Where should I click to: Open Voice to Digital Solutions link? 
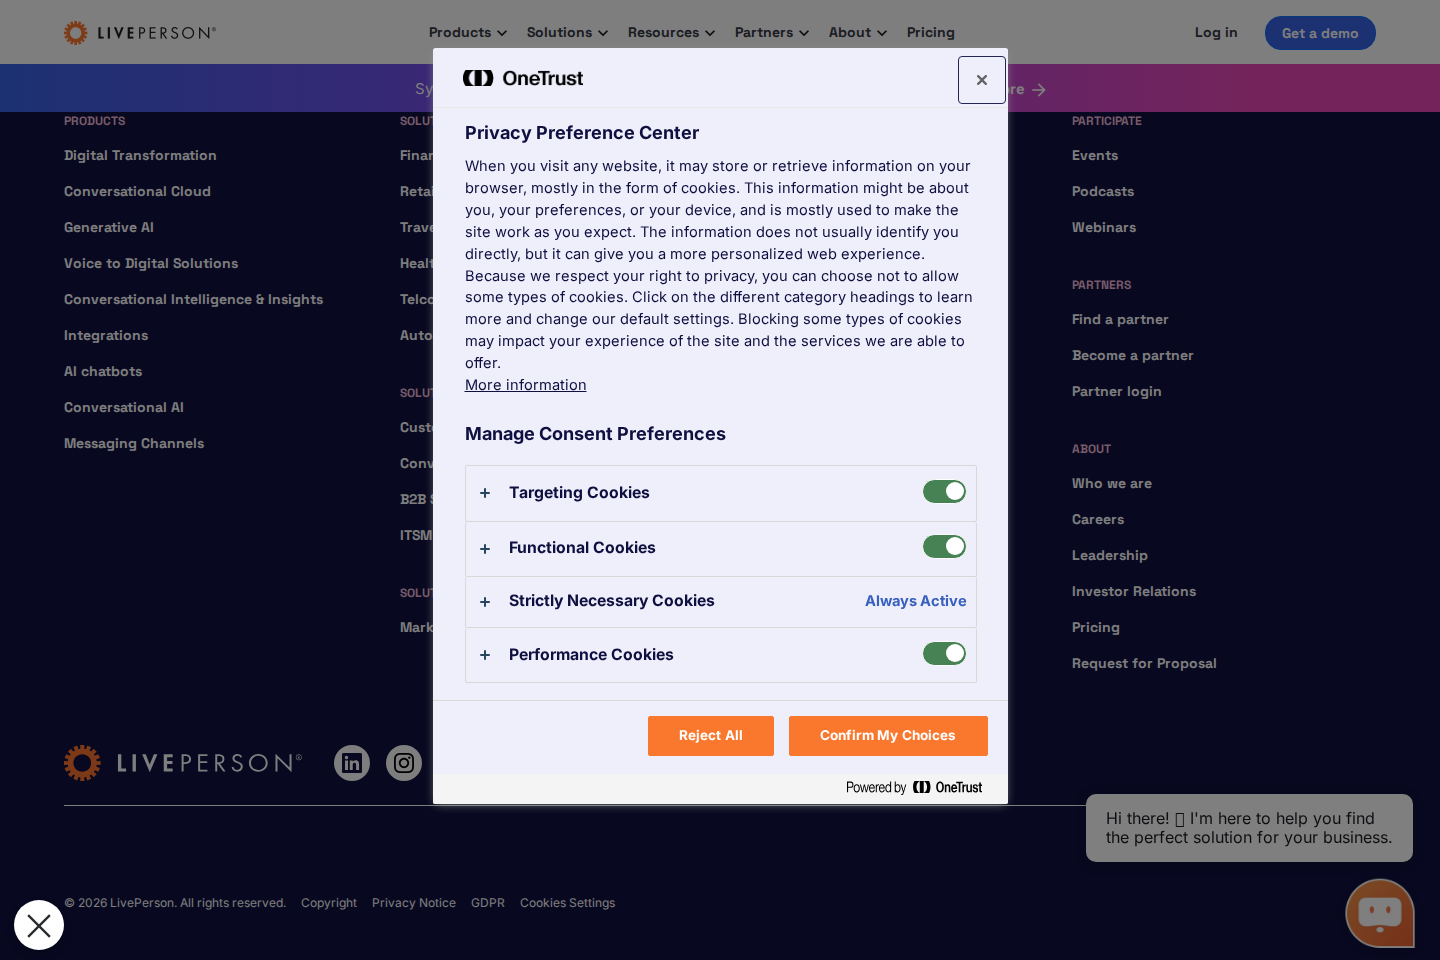coord(151,263)
